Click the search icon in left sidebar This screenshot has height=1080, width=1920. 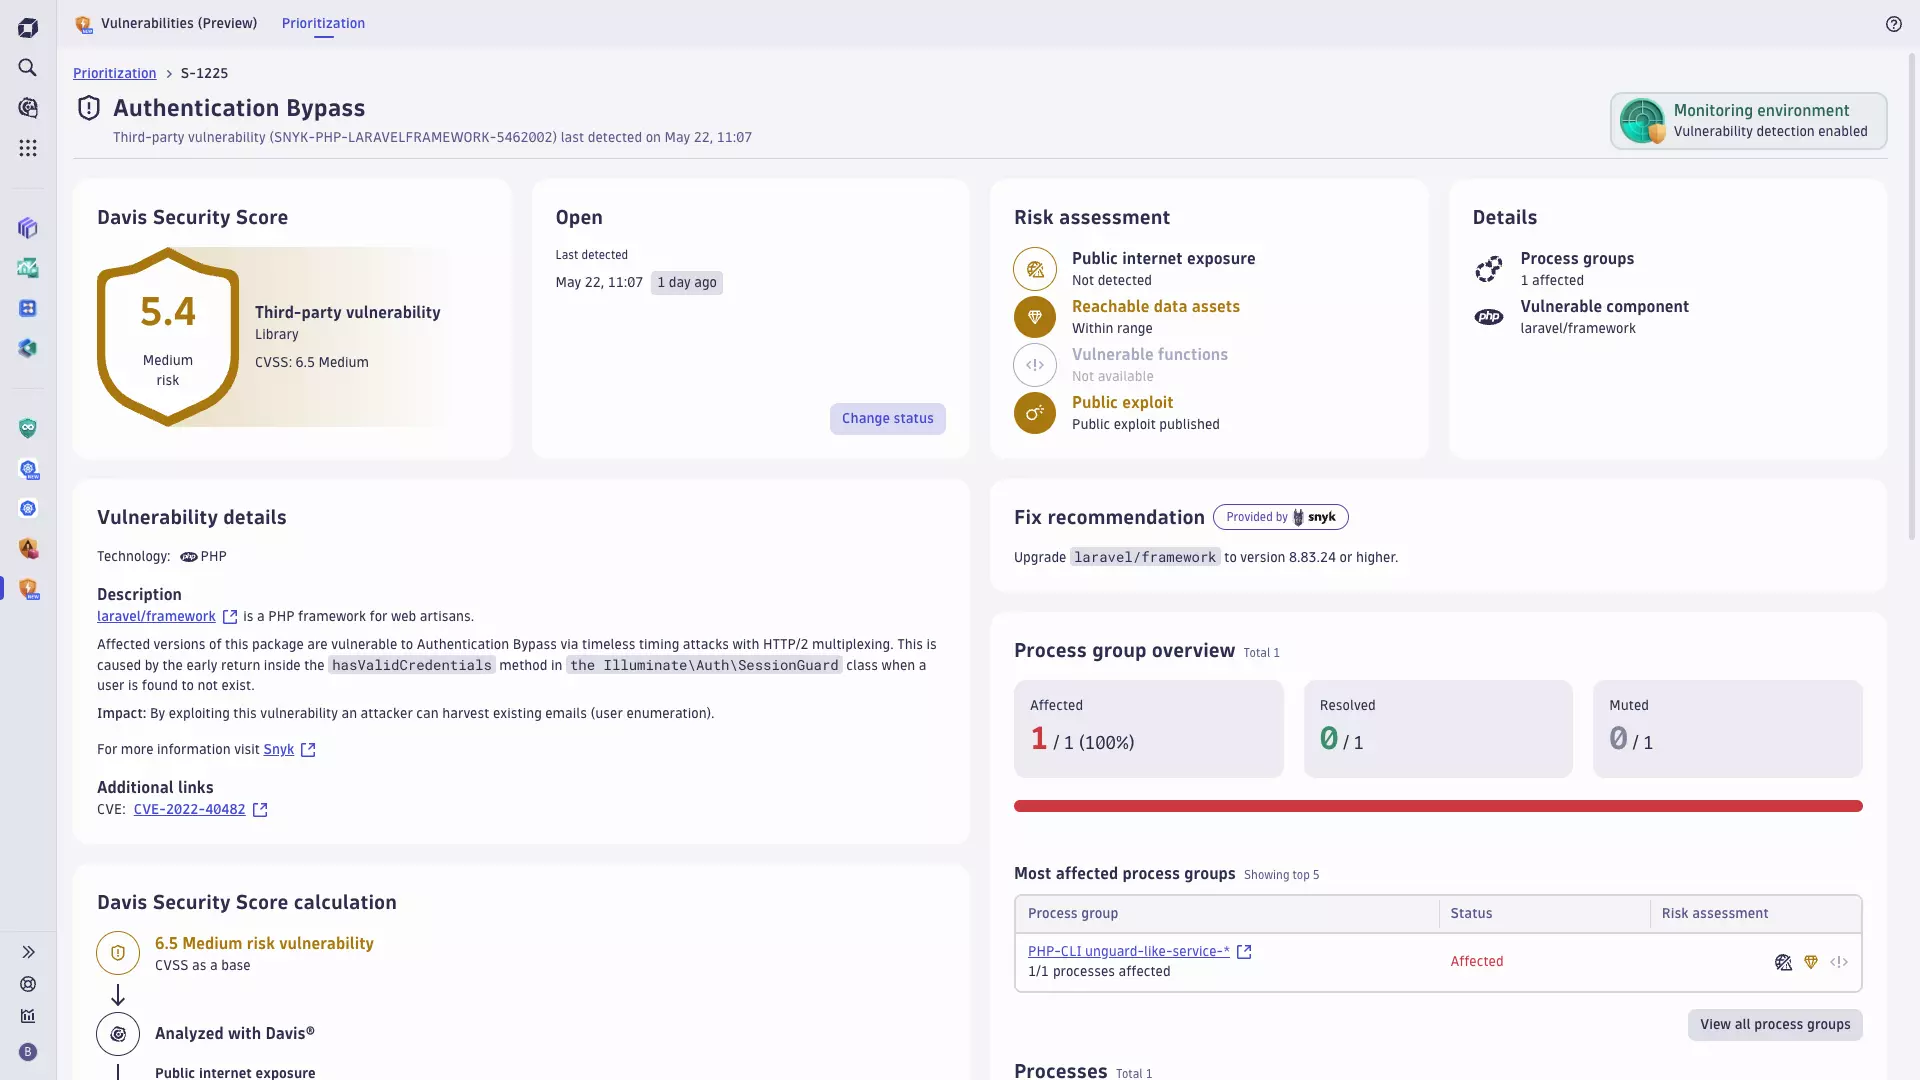28,68
